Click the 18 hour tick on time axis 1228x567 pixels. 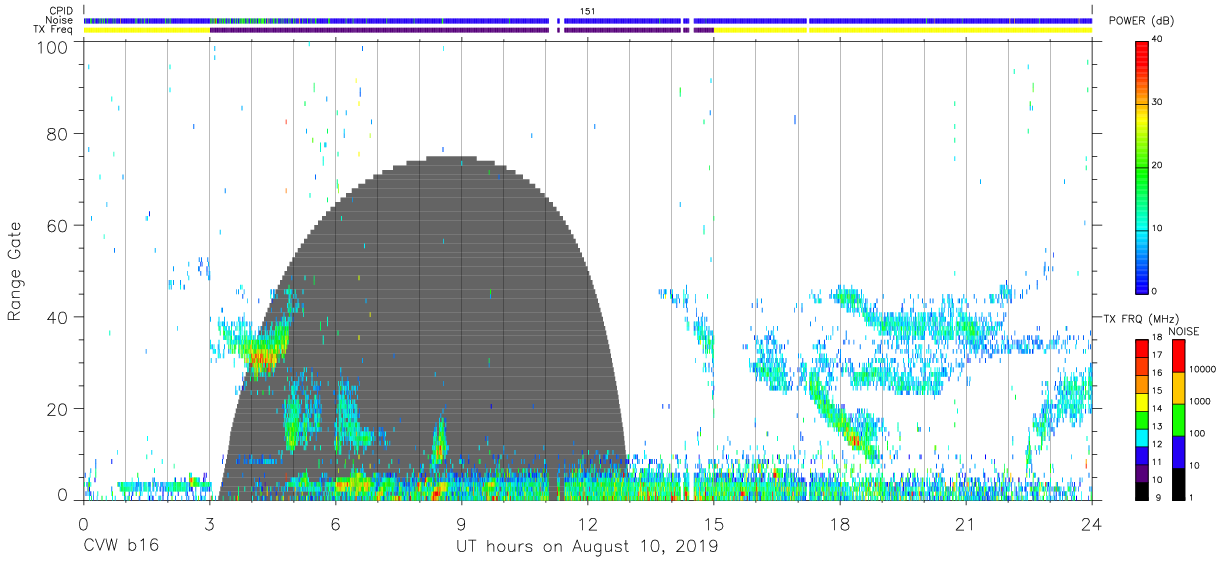840,523
